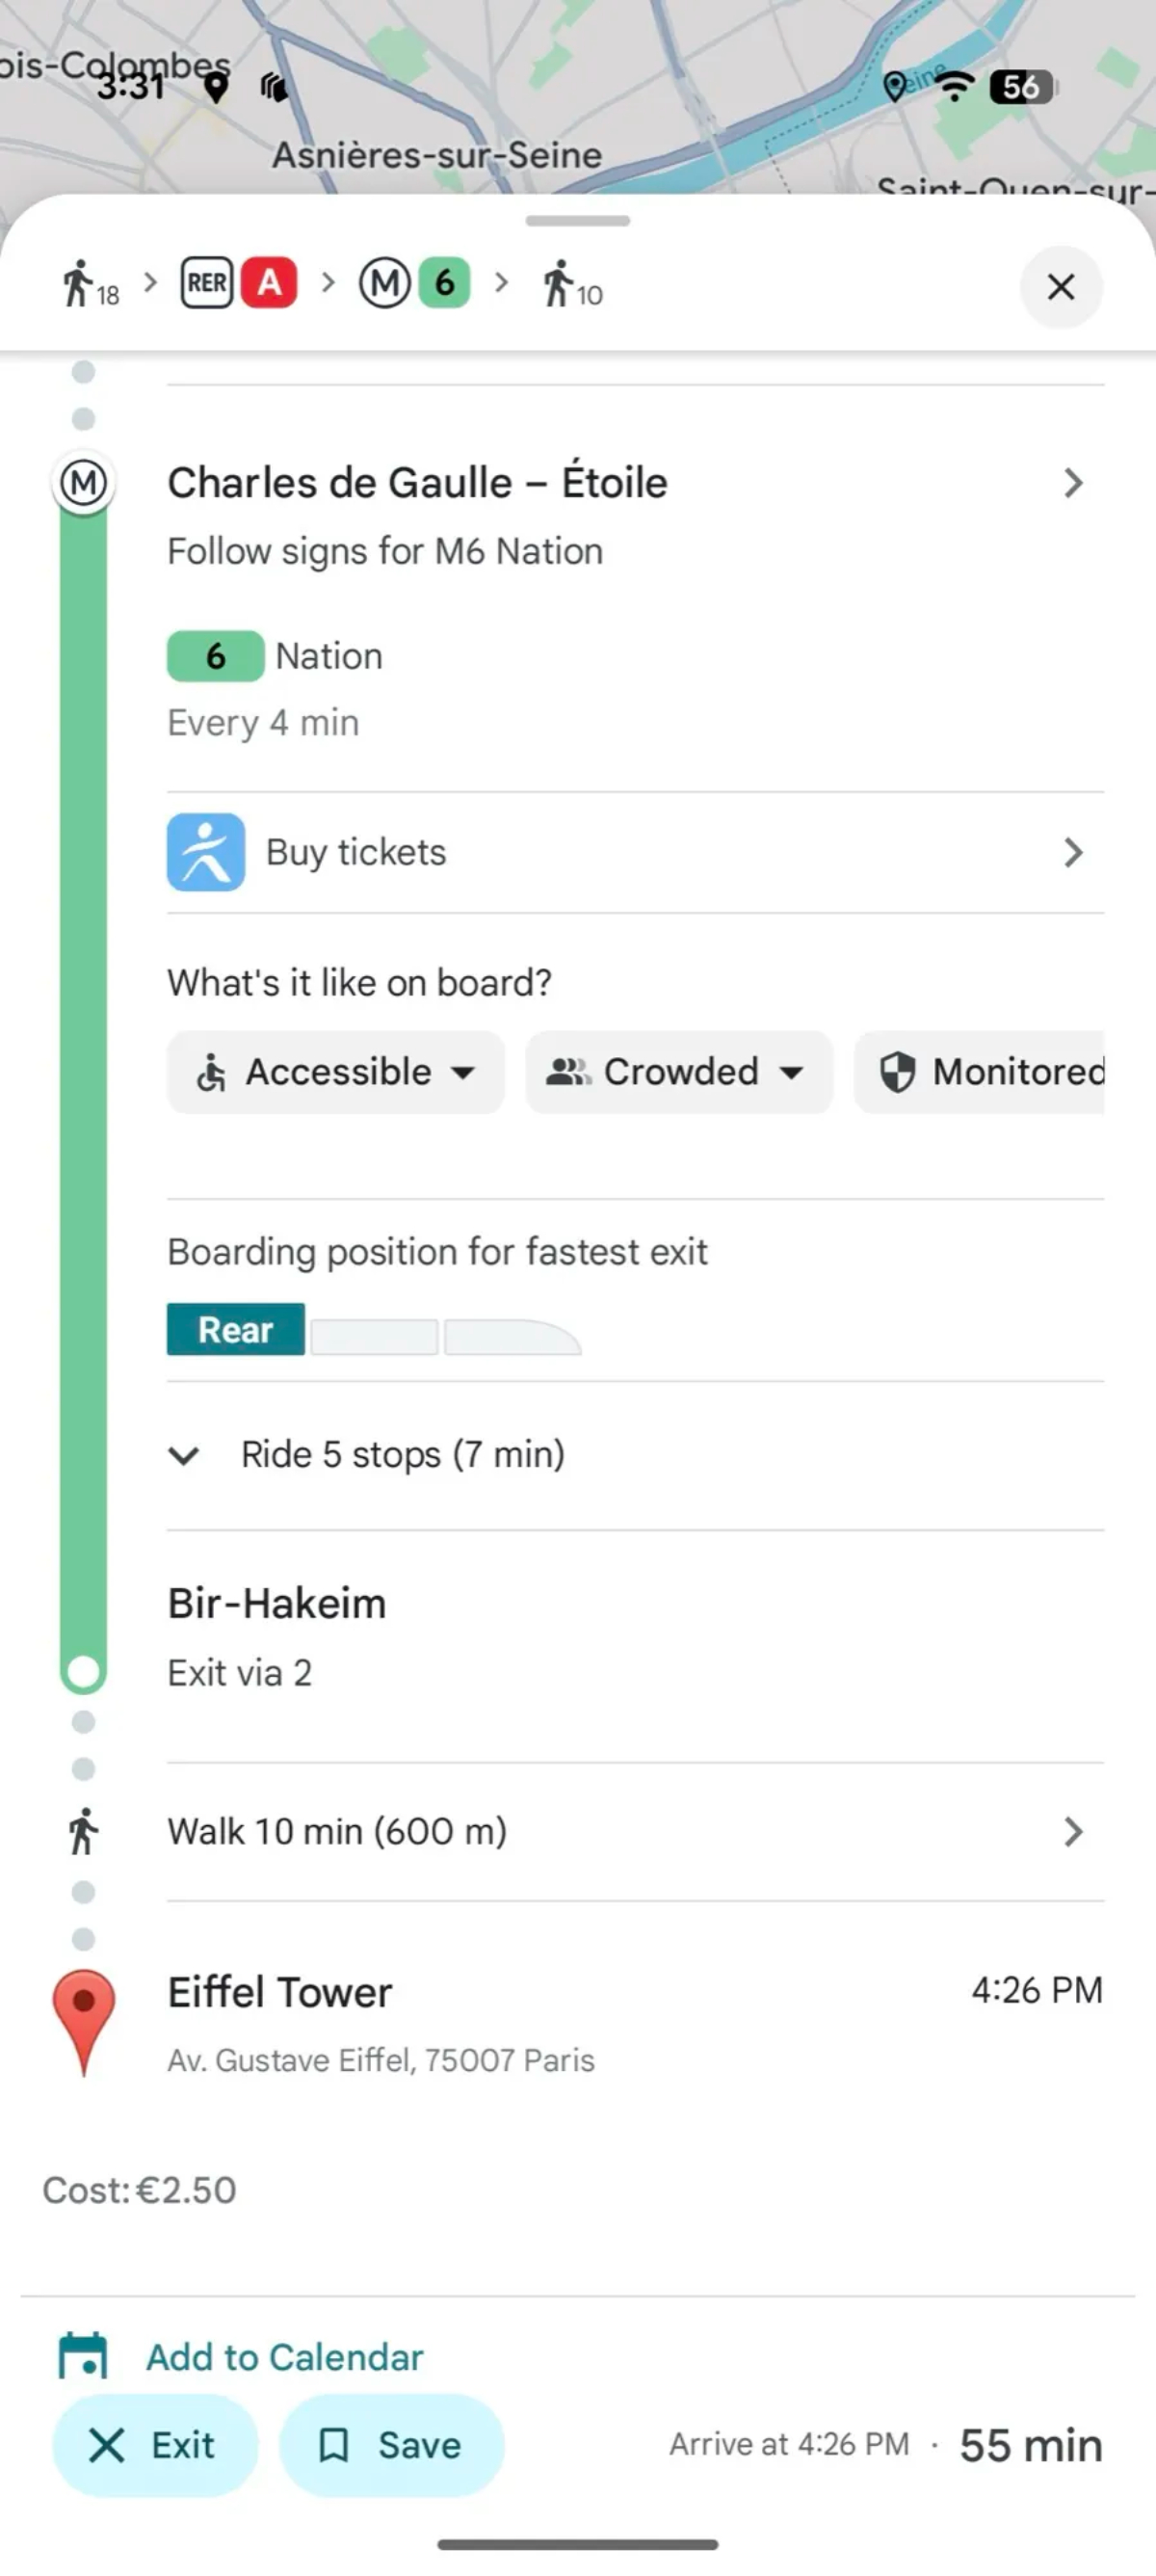Viewport: 1156px width, 2576px height.
Task: Tap the 18-minute walking icon
Action: pos(90,284)
